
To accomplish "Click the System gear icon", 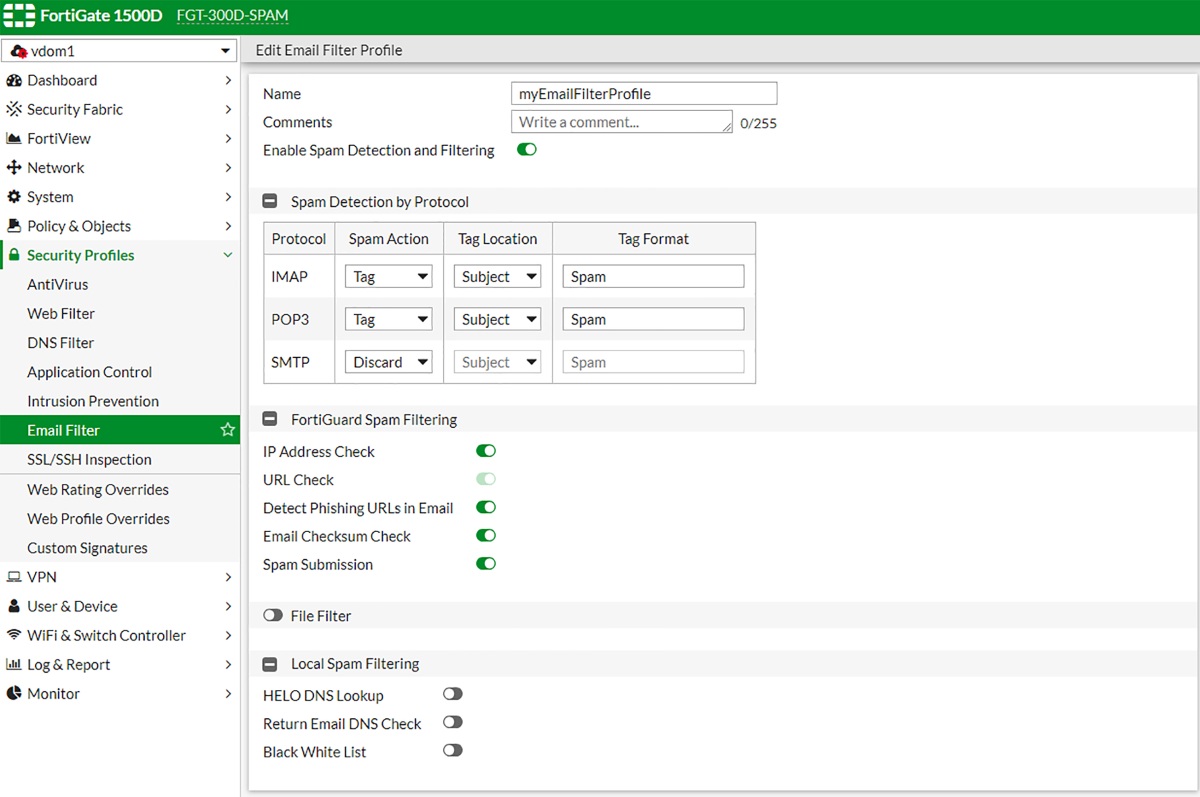I will point(14,197).
